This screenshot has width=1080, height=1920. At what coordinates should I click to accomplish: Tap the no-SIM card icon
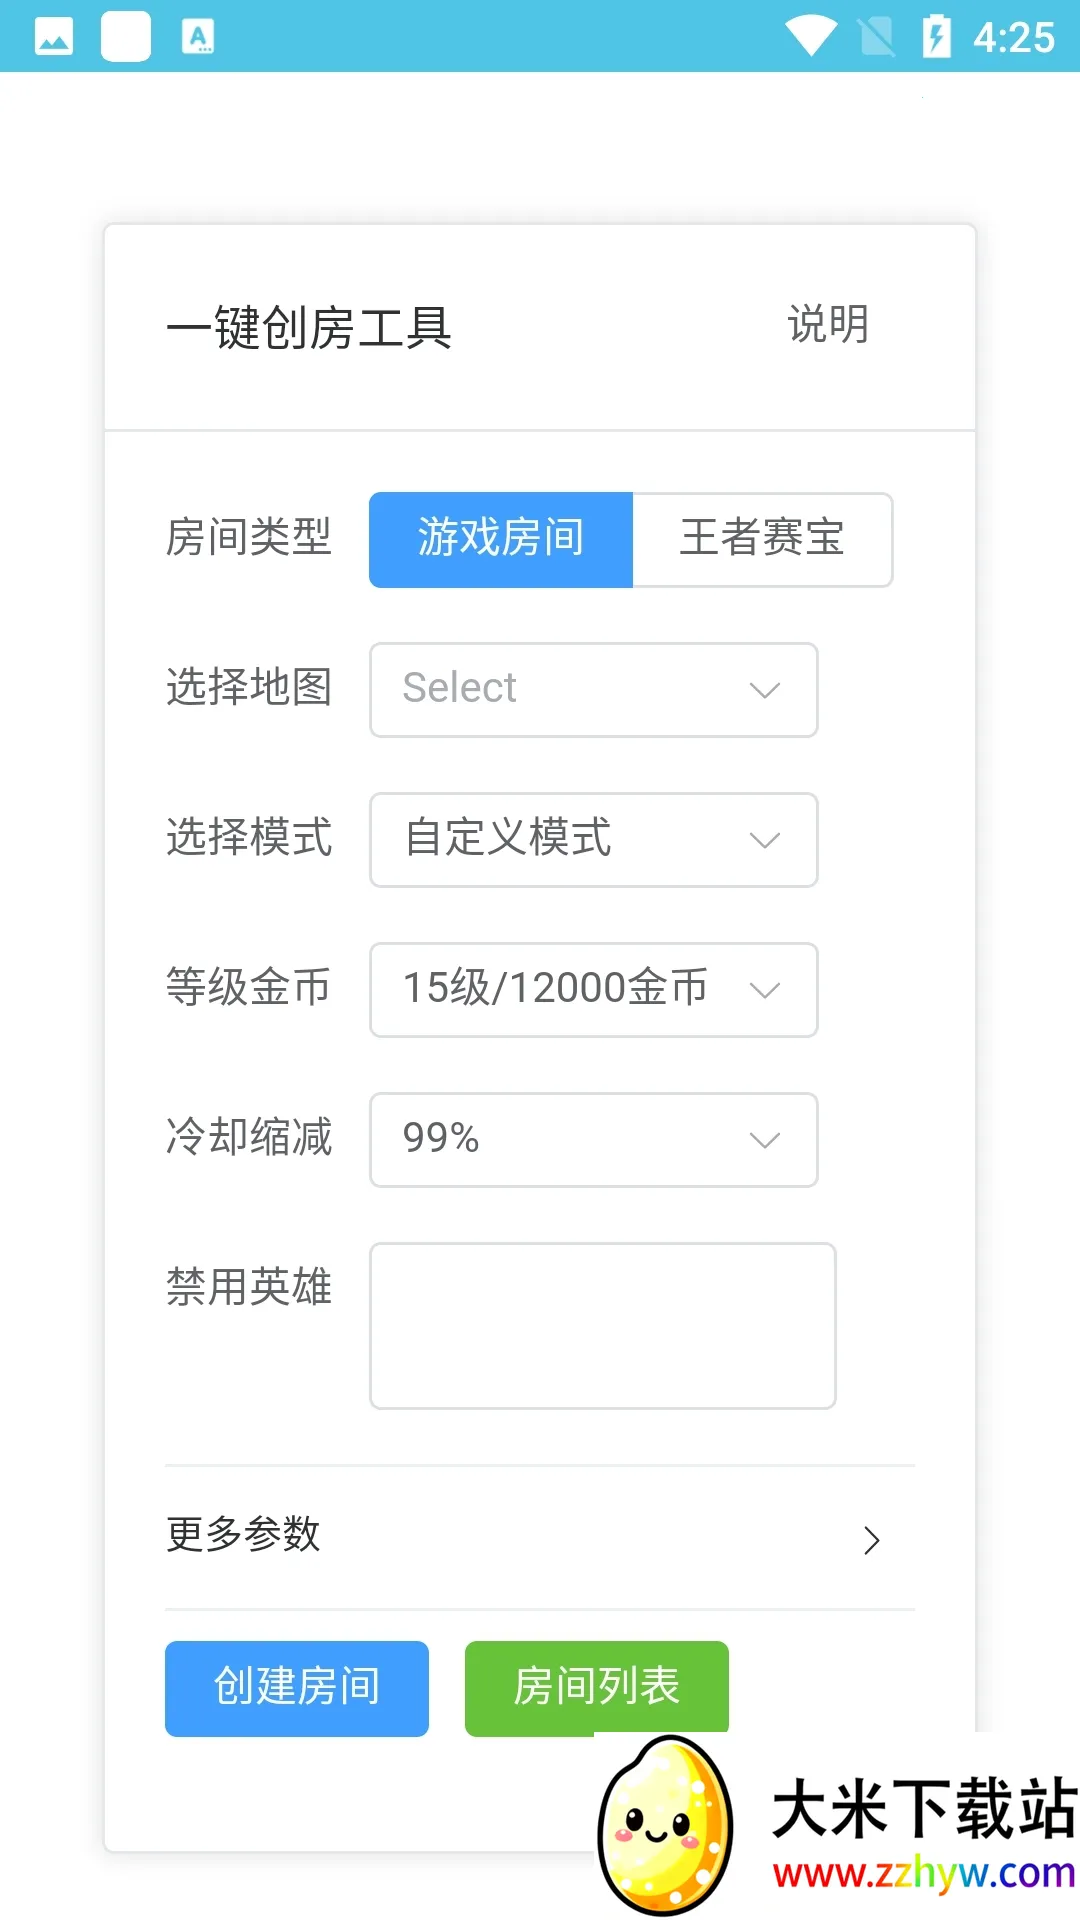[877, 37]
